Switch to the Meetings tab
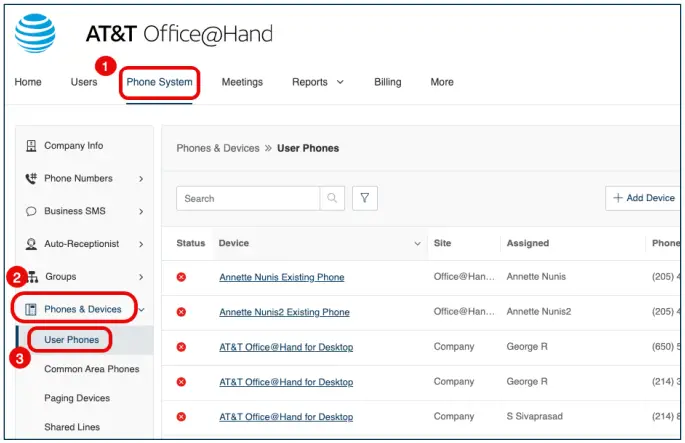This screenshot has height=443, width=685. [x=242, y=82]
